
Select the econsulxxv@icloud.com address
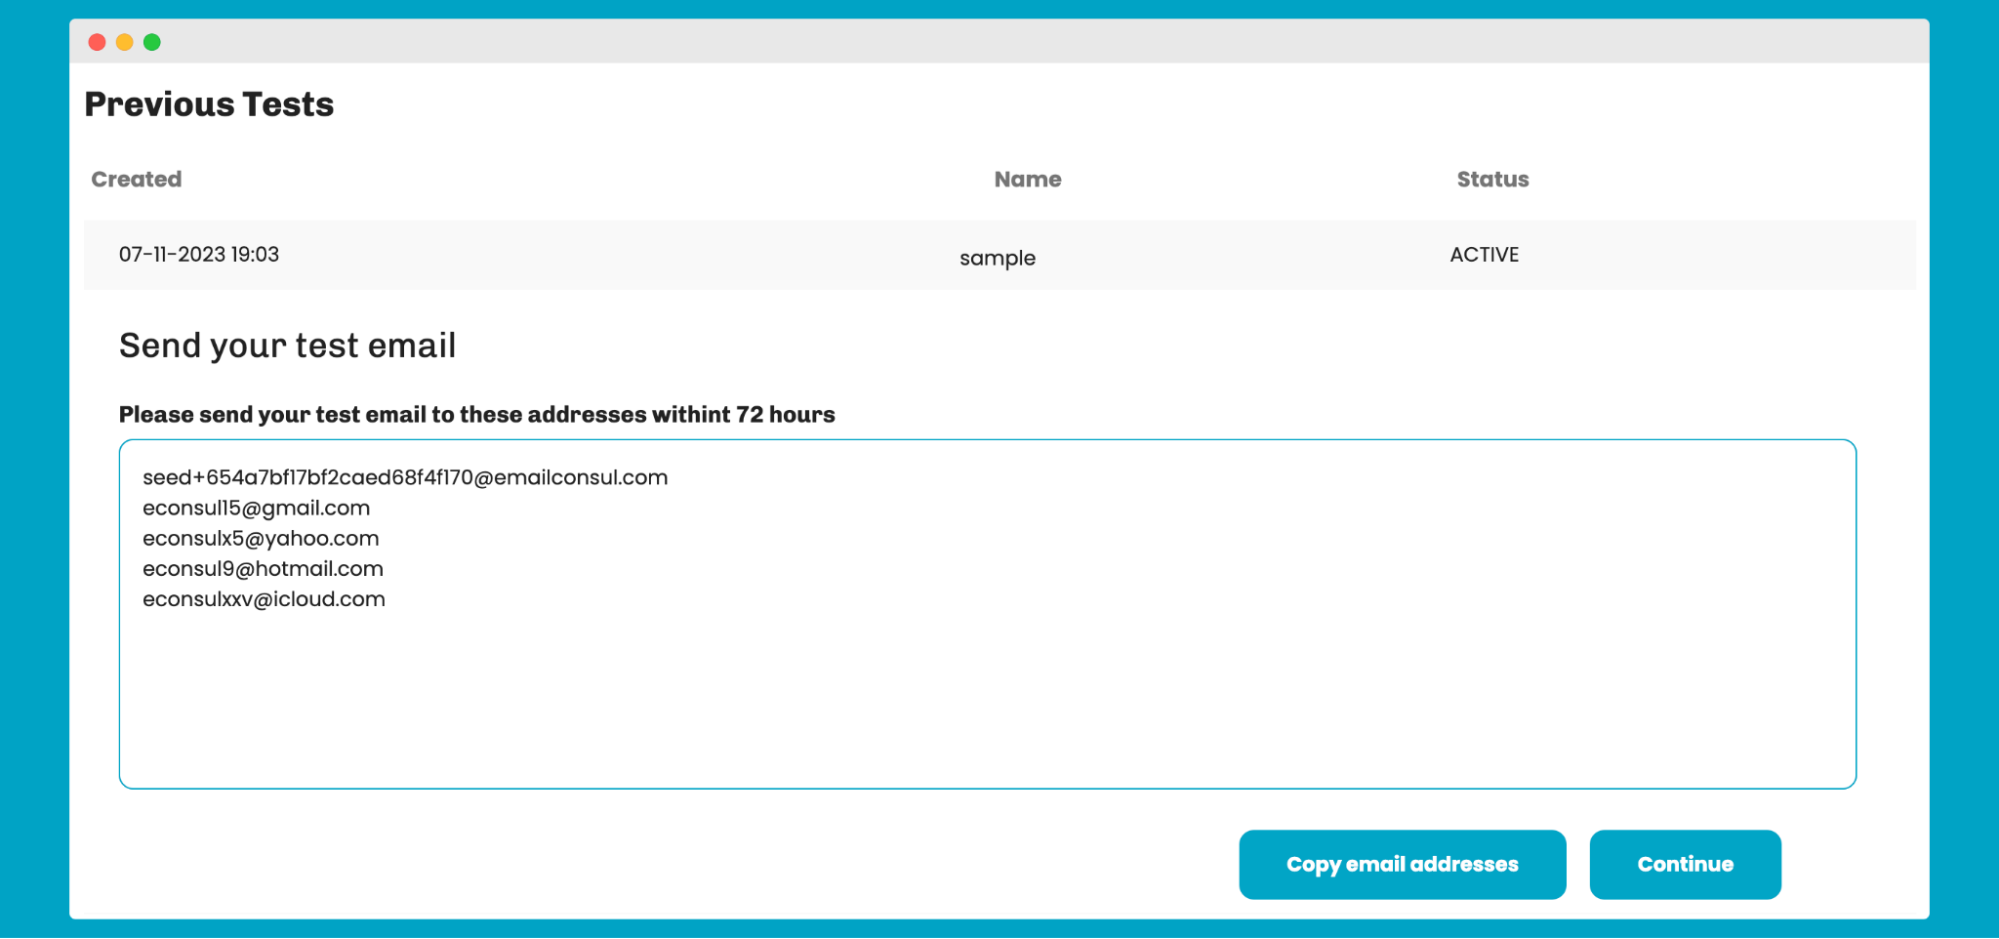[264, 599]
